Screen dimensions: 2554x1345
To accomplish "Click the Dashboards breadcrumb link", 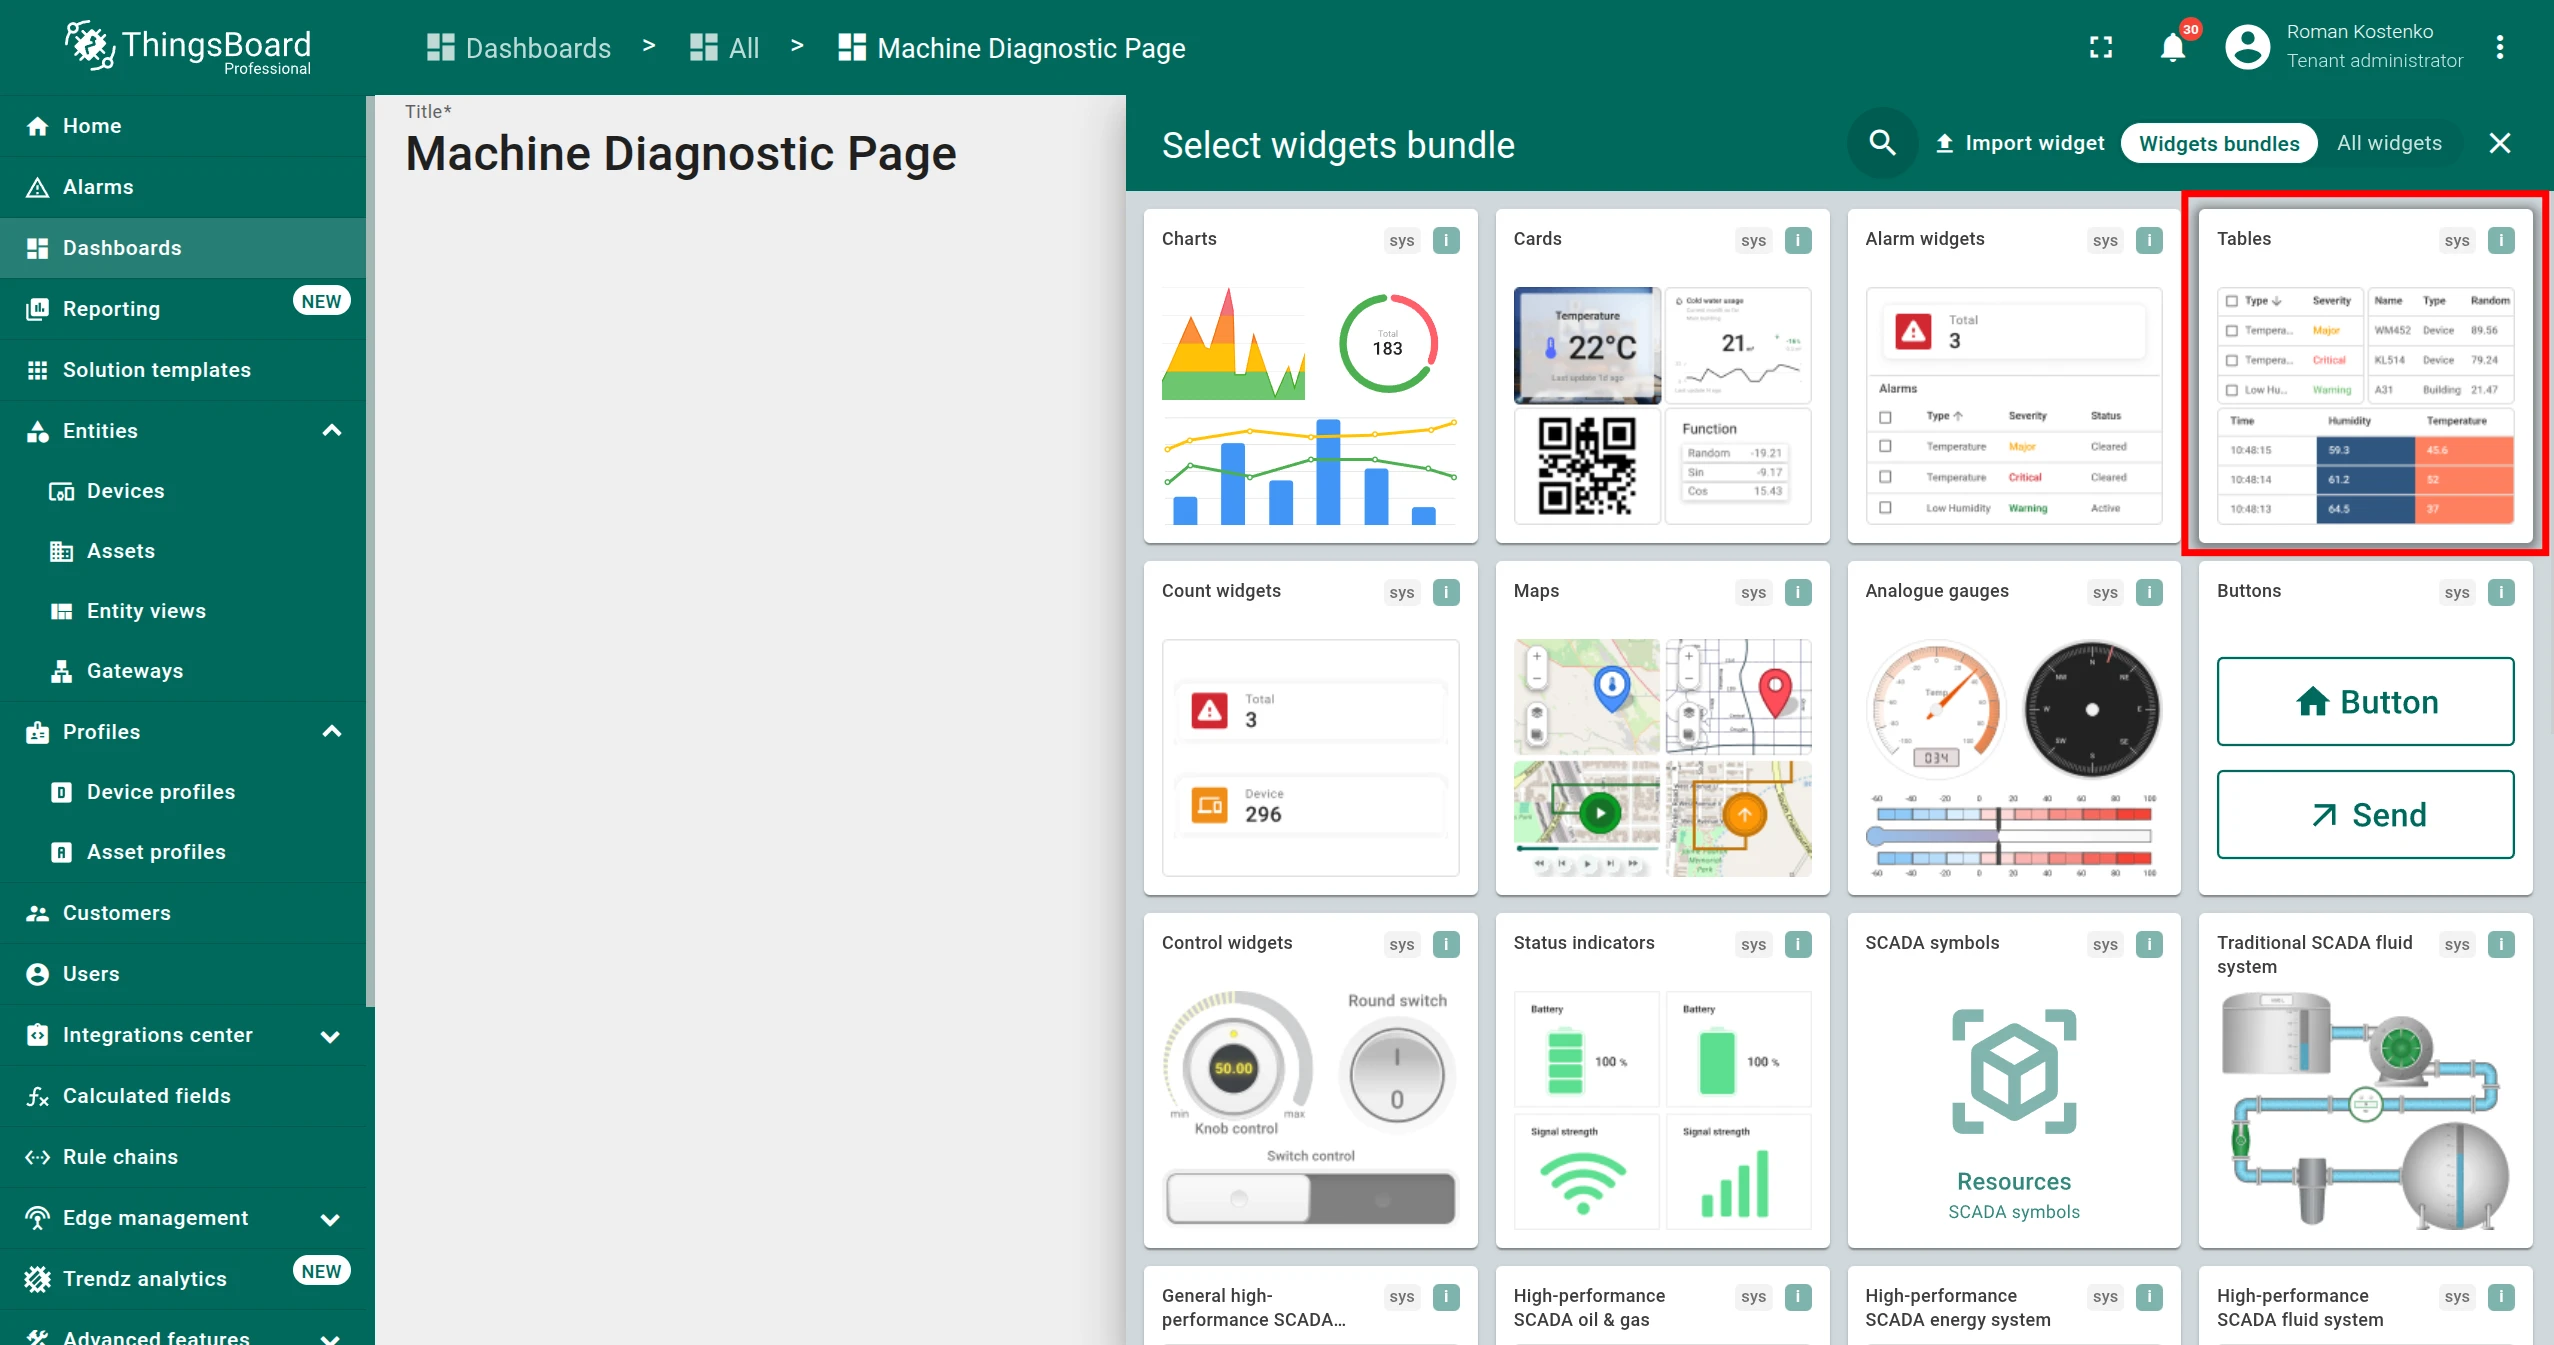I will click(519, 48).
